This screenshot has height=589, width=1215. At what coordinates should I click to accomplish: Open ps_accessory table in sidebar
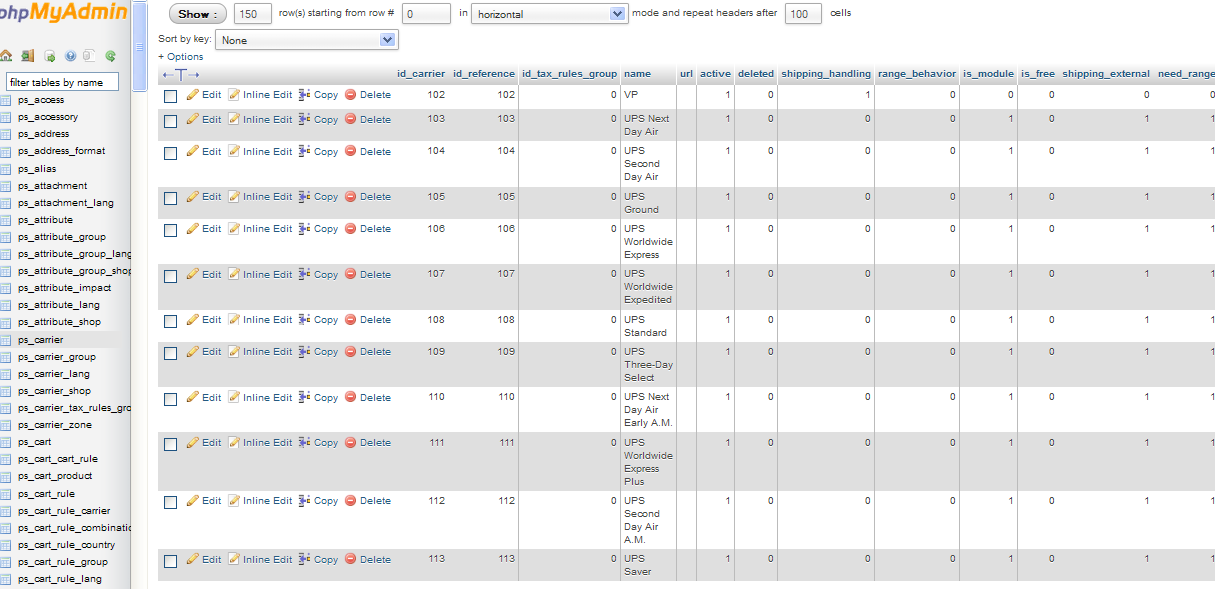[x=47, y=117]
